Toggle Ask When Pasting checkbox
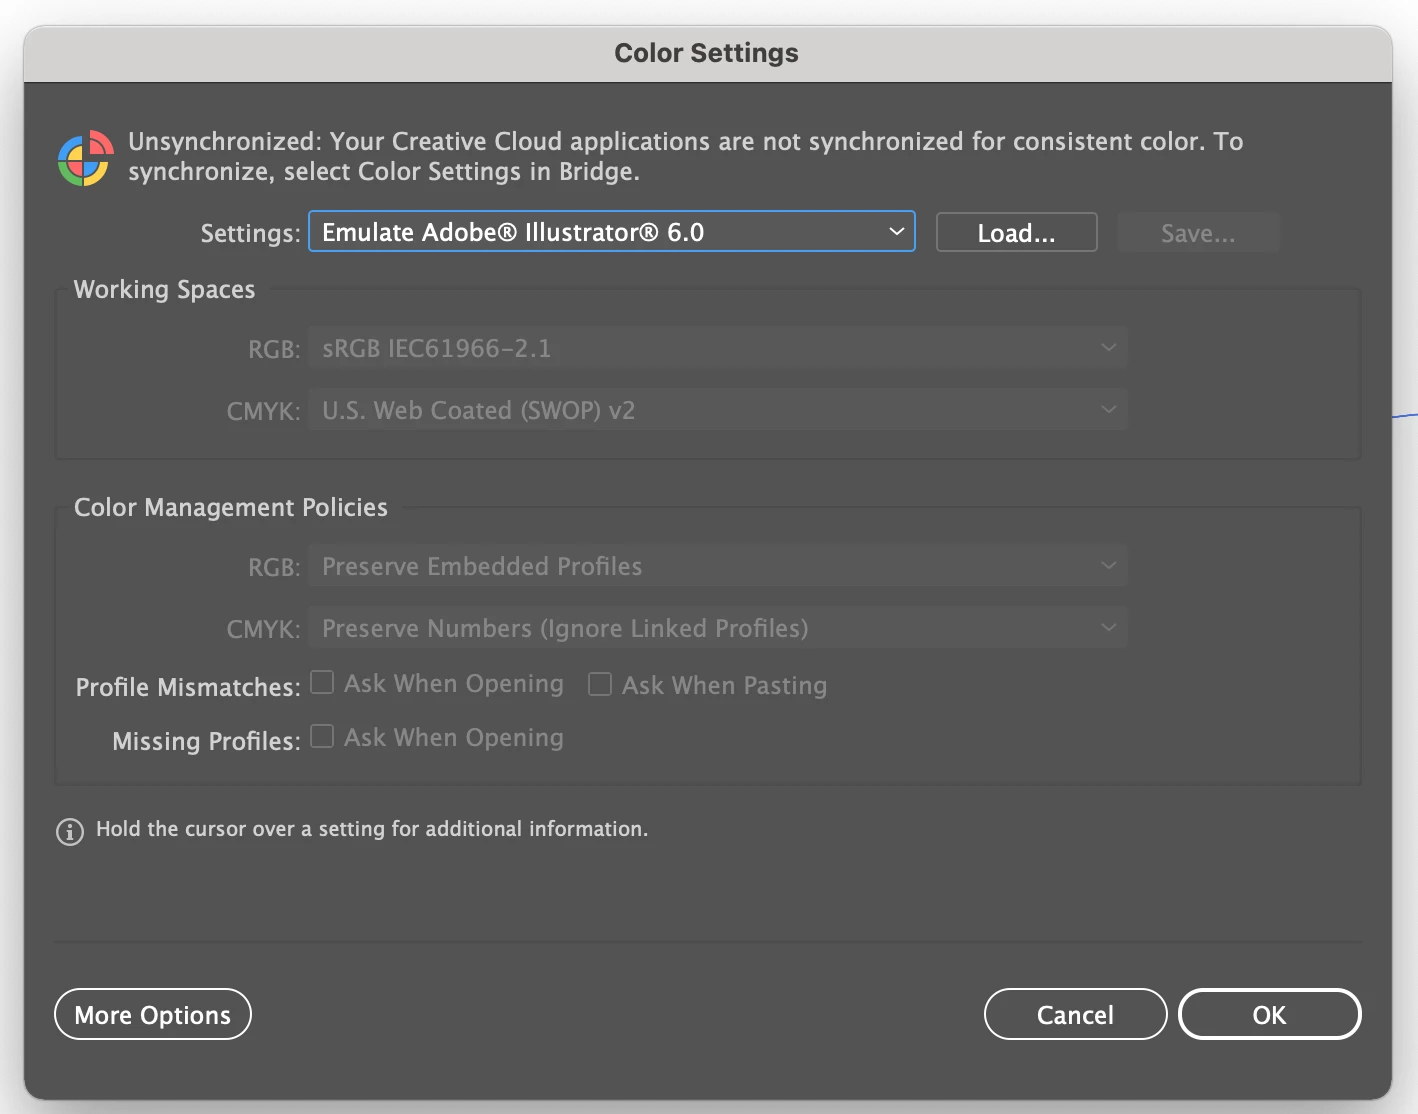Screen dimensions: 1418x1114 coord(600,684)
